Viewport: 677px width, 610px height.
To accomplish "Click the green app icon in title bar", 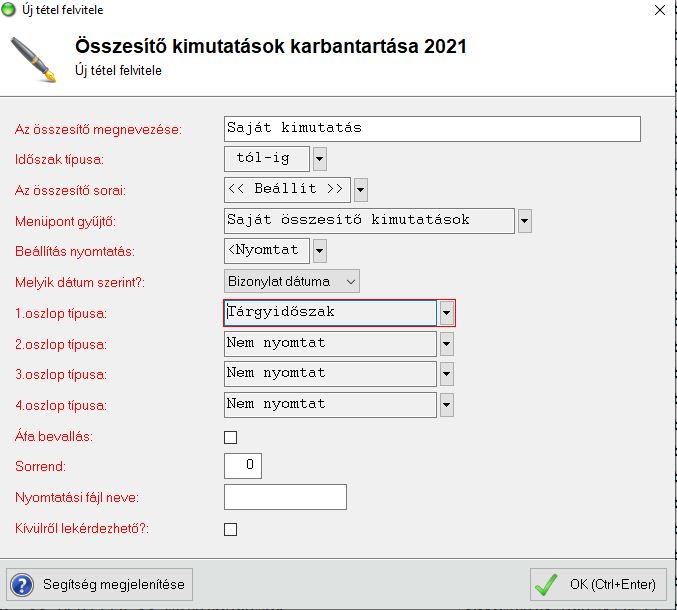I will [9, 10].
